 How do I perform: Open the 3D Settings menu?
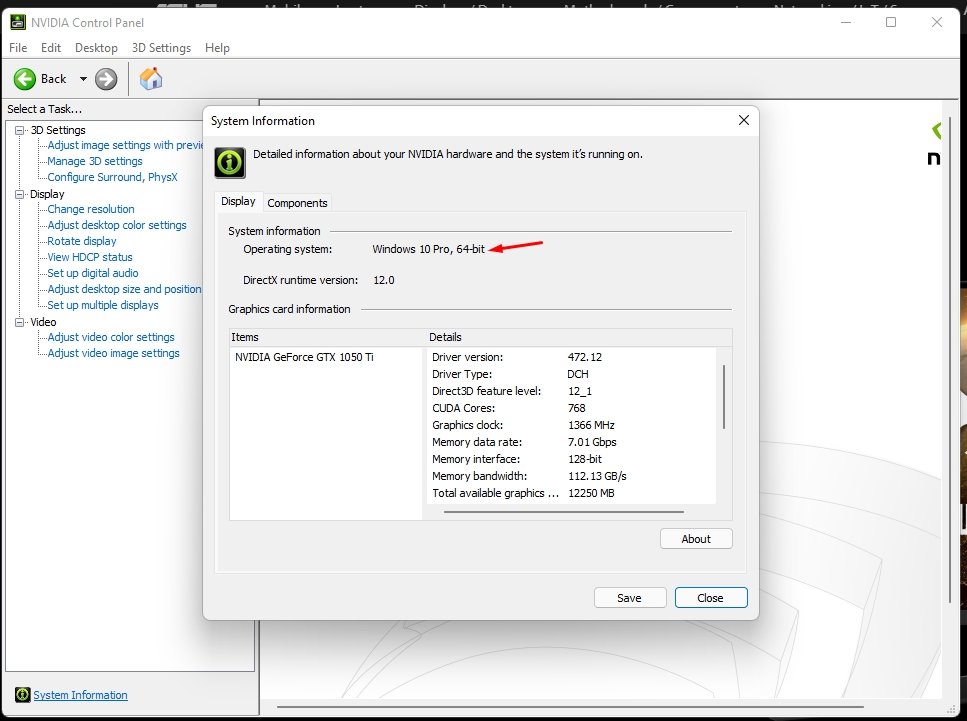point(161,47)
